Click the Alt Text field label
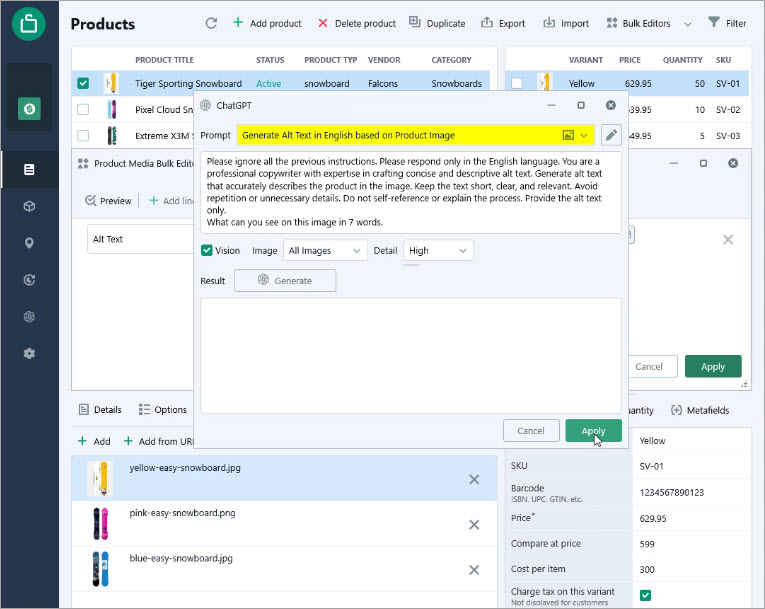Screen dimensions: 765x609 click(x=108, y=239)
